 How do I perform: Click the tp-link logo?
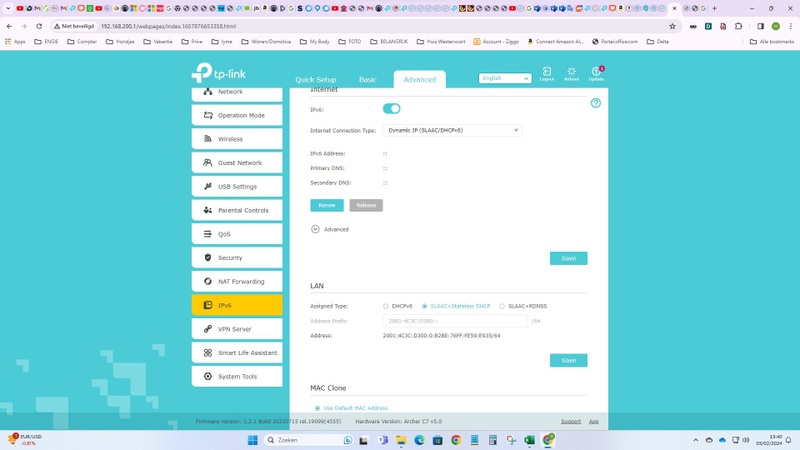coord(219,73)
